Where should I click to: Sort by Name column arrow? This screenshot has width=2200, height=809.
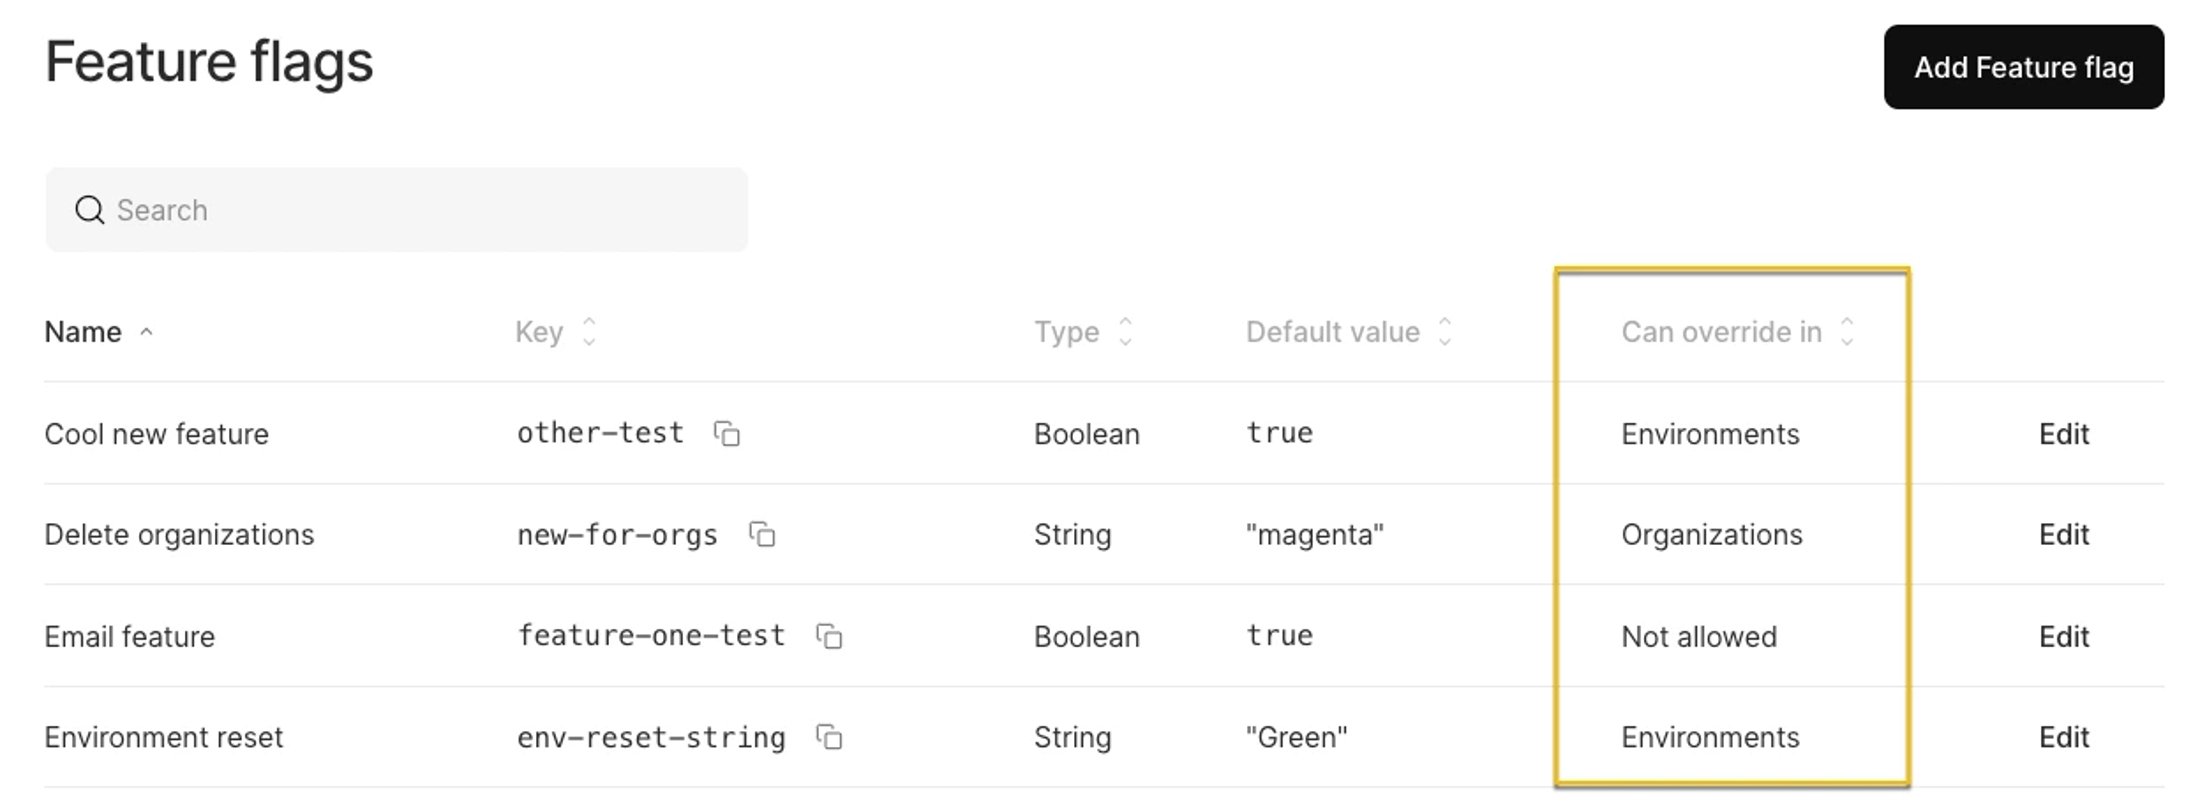coord(146,332)
